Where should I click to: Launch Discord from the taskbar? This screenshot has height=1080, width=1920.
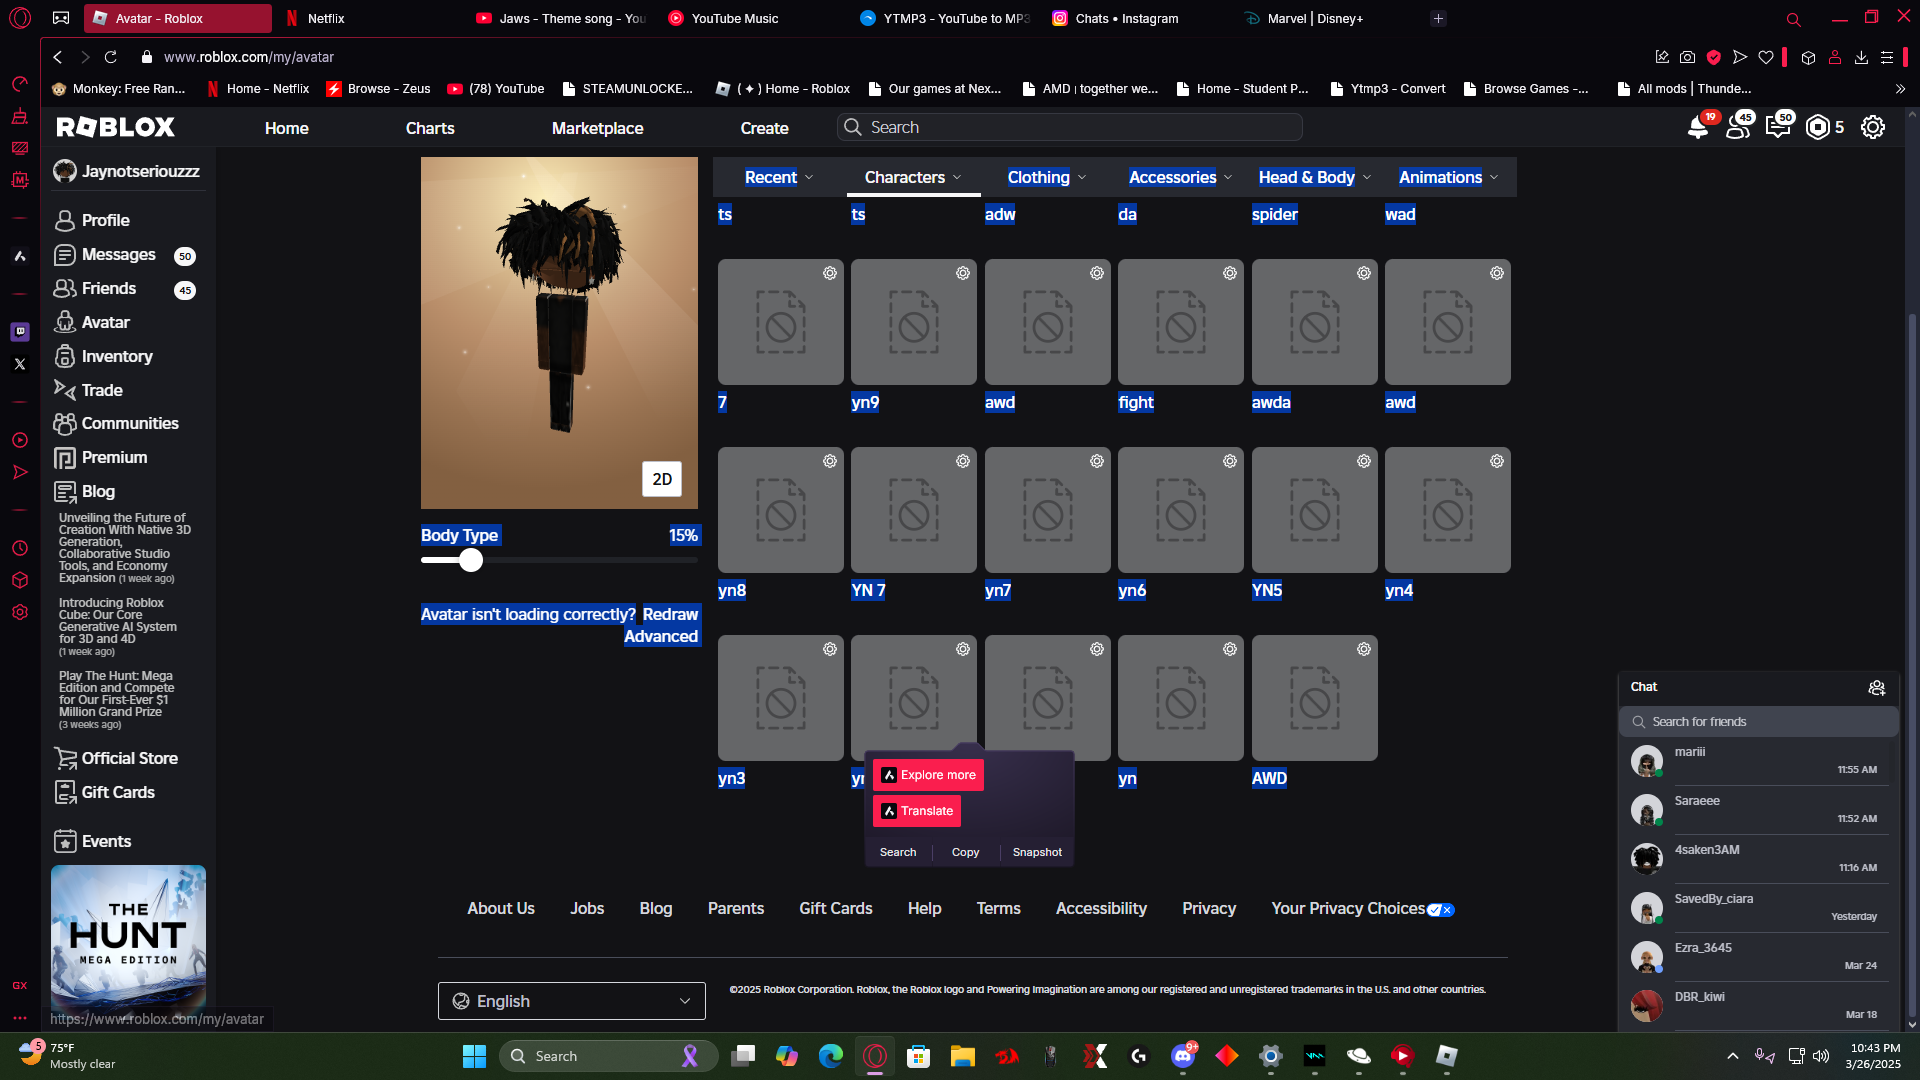pos(1182,1056)
